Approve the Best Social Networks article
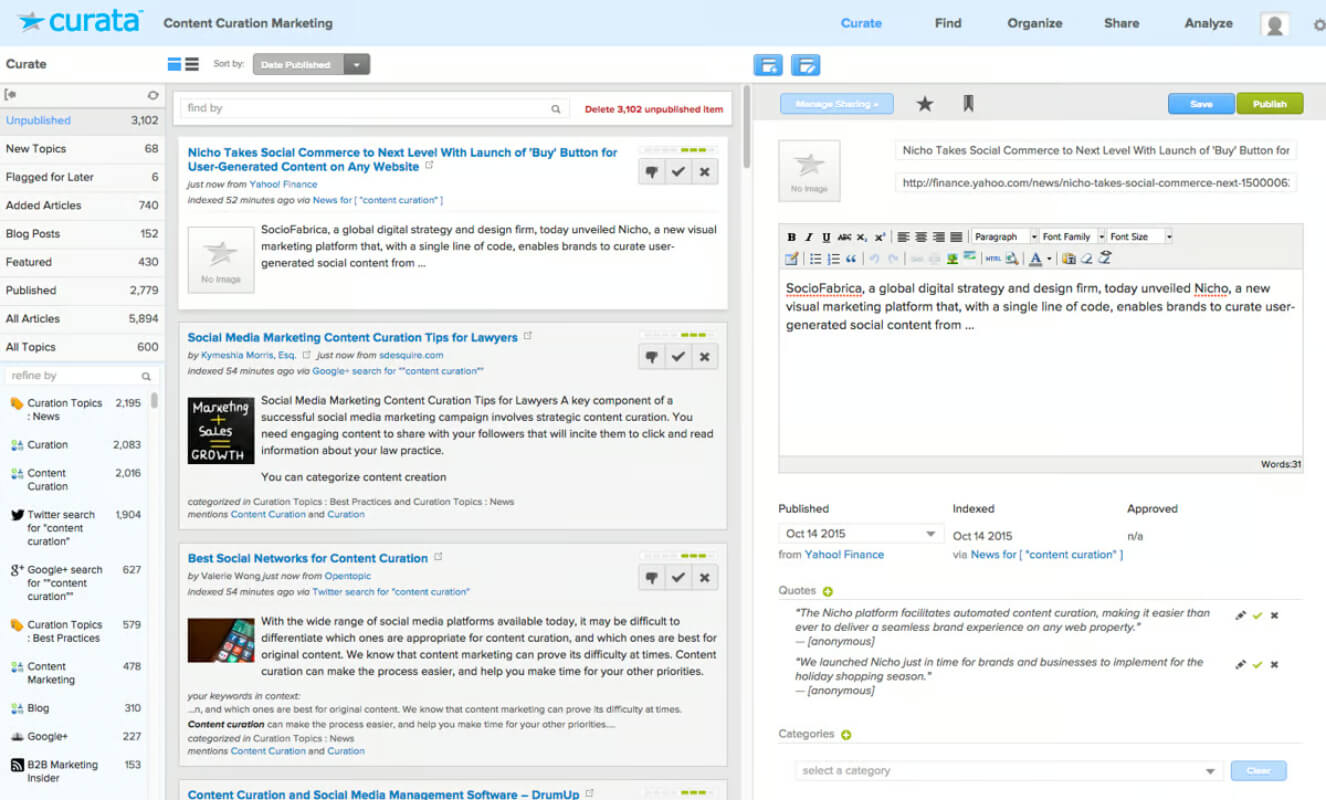 pos(678,577)
